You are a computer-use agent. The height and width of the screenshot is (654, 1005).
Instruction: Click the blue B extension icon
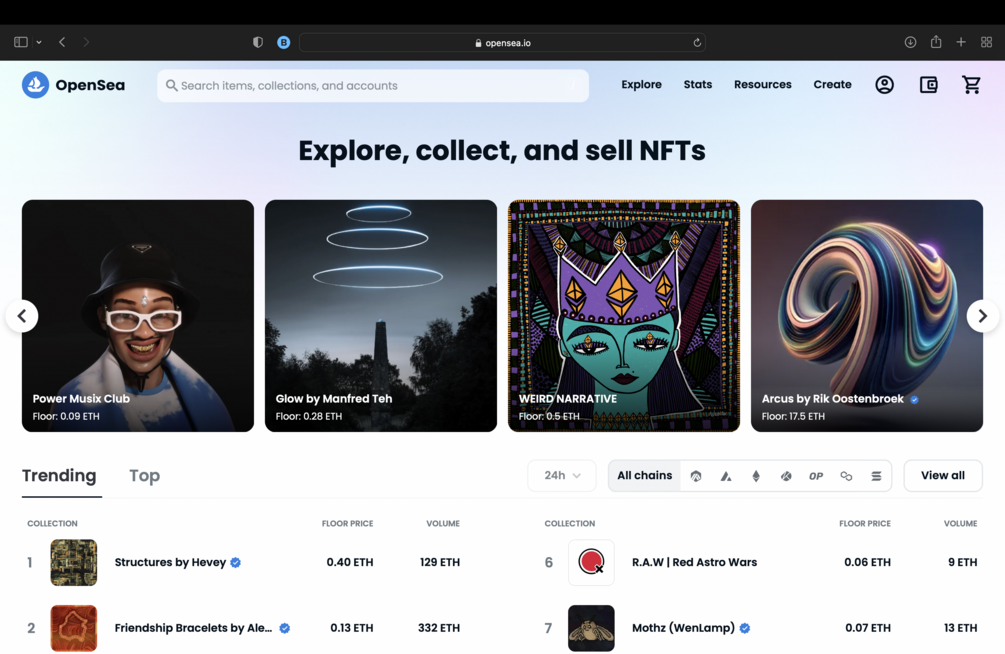283,42
